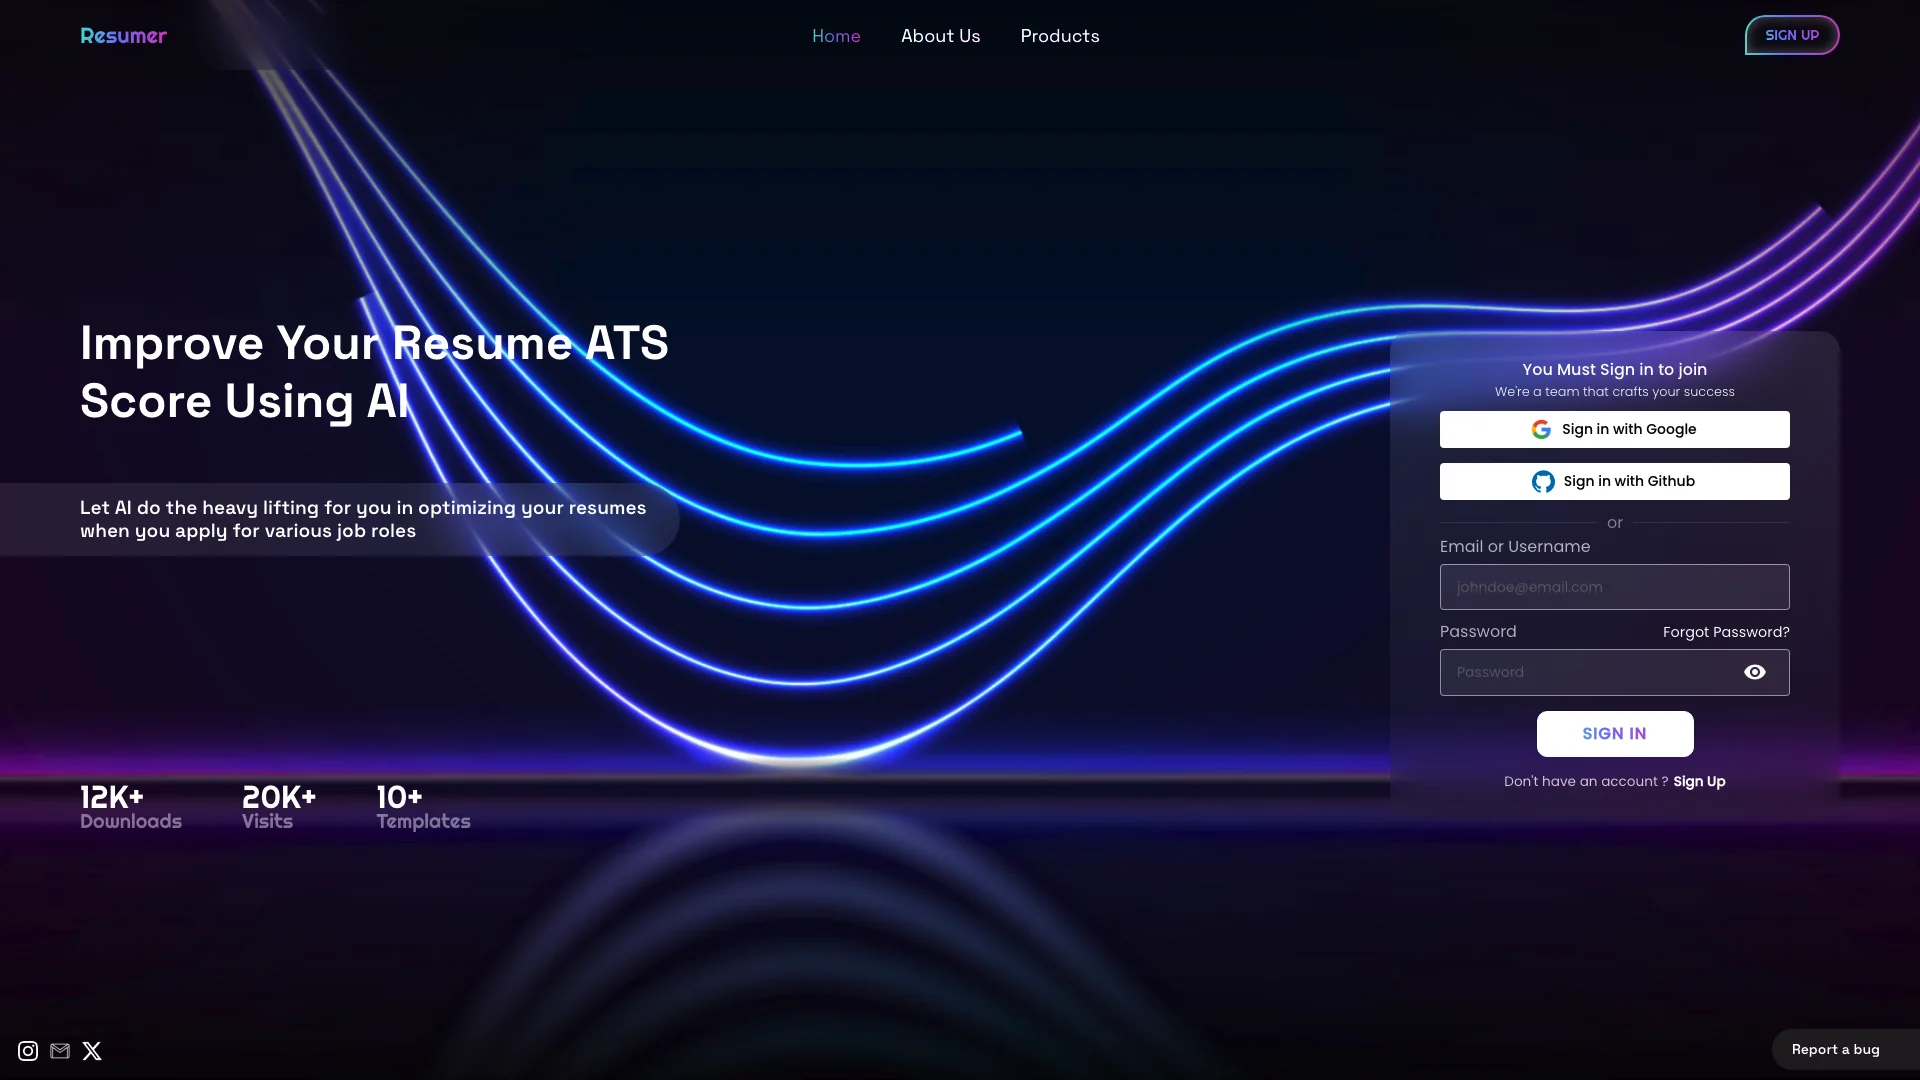Click the email icon in footer

59,1051
